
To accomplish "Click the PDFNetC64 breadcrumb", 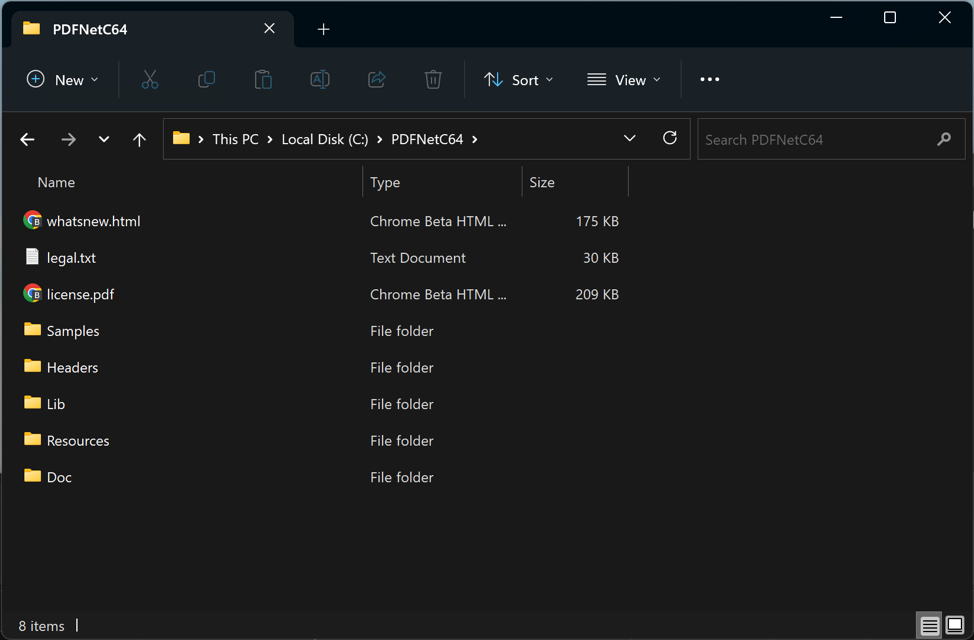I will click(427, 139).
